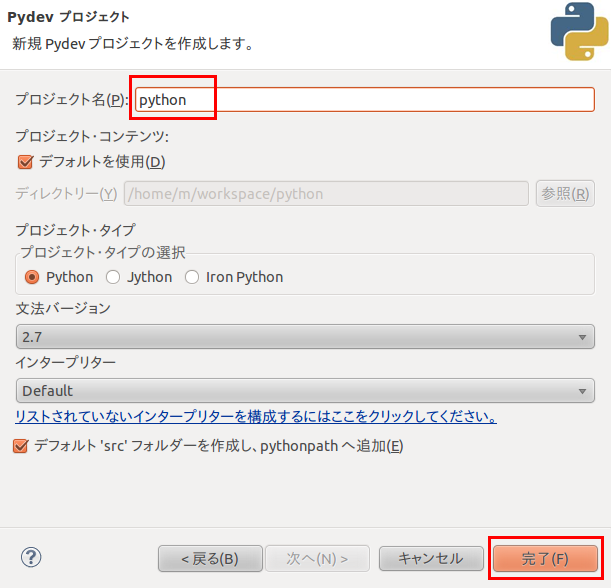Click the ディレクトリー path field
The height and width of the screenshot is (588, 611).
click(326, 193)
